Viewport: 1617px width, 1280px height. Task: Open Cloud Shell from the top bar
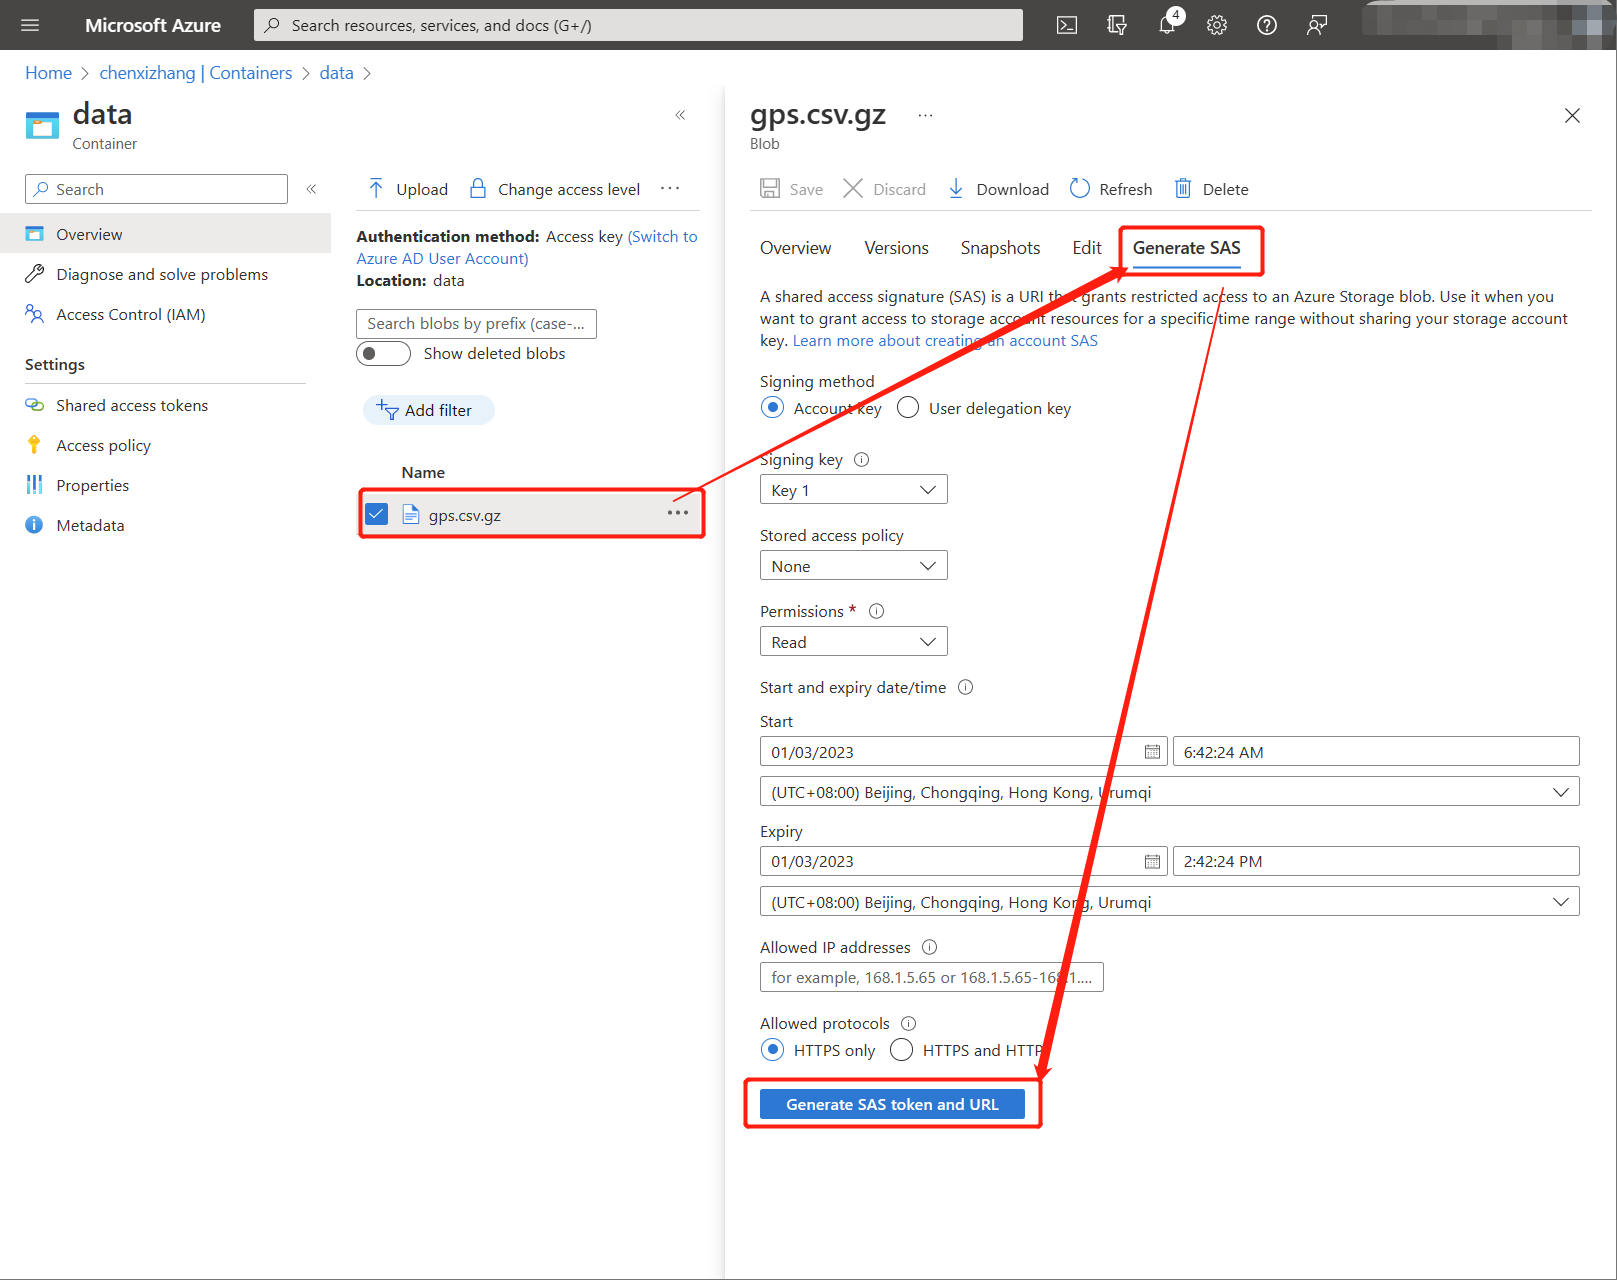coord(1067,25)
